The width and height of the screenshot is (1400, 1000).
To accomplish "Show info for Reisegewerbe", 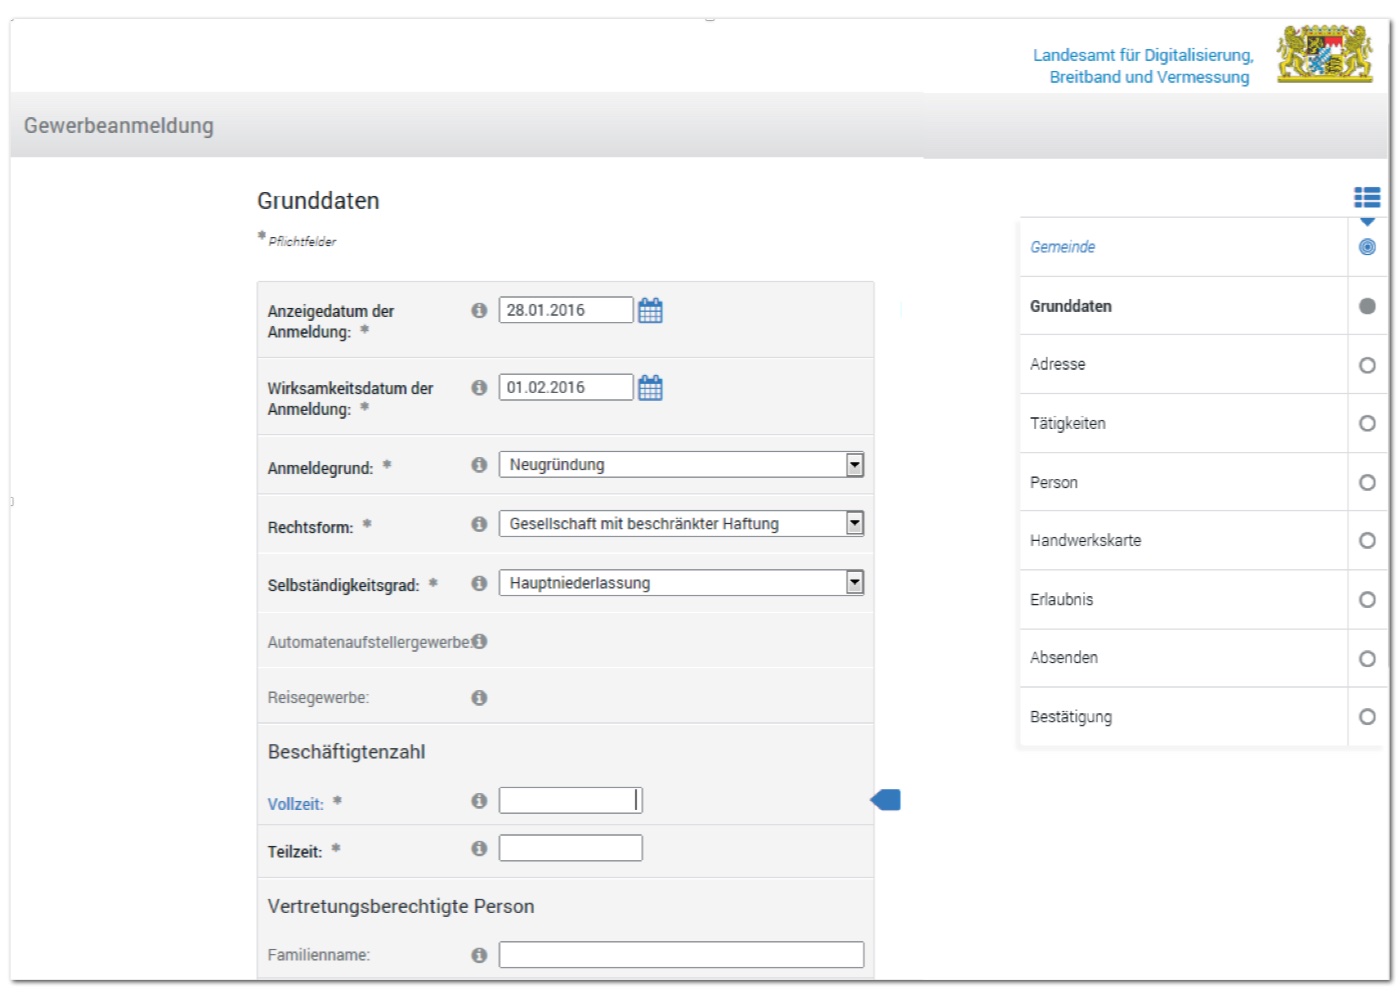I will point(479,698).
